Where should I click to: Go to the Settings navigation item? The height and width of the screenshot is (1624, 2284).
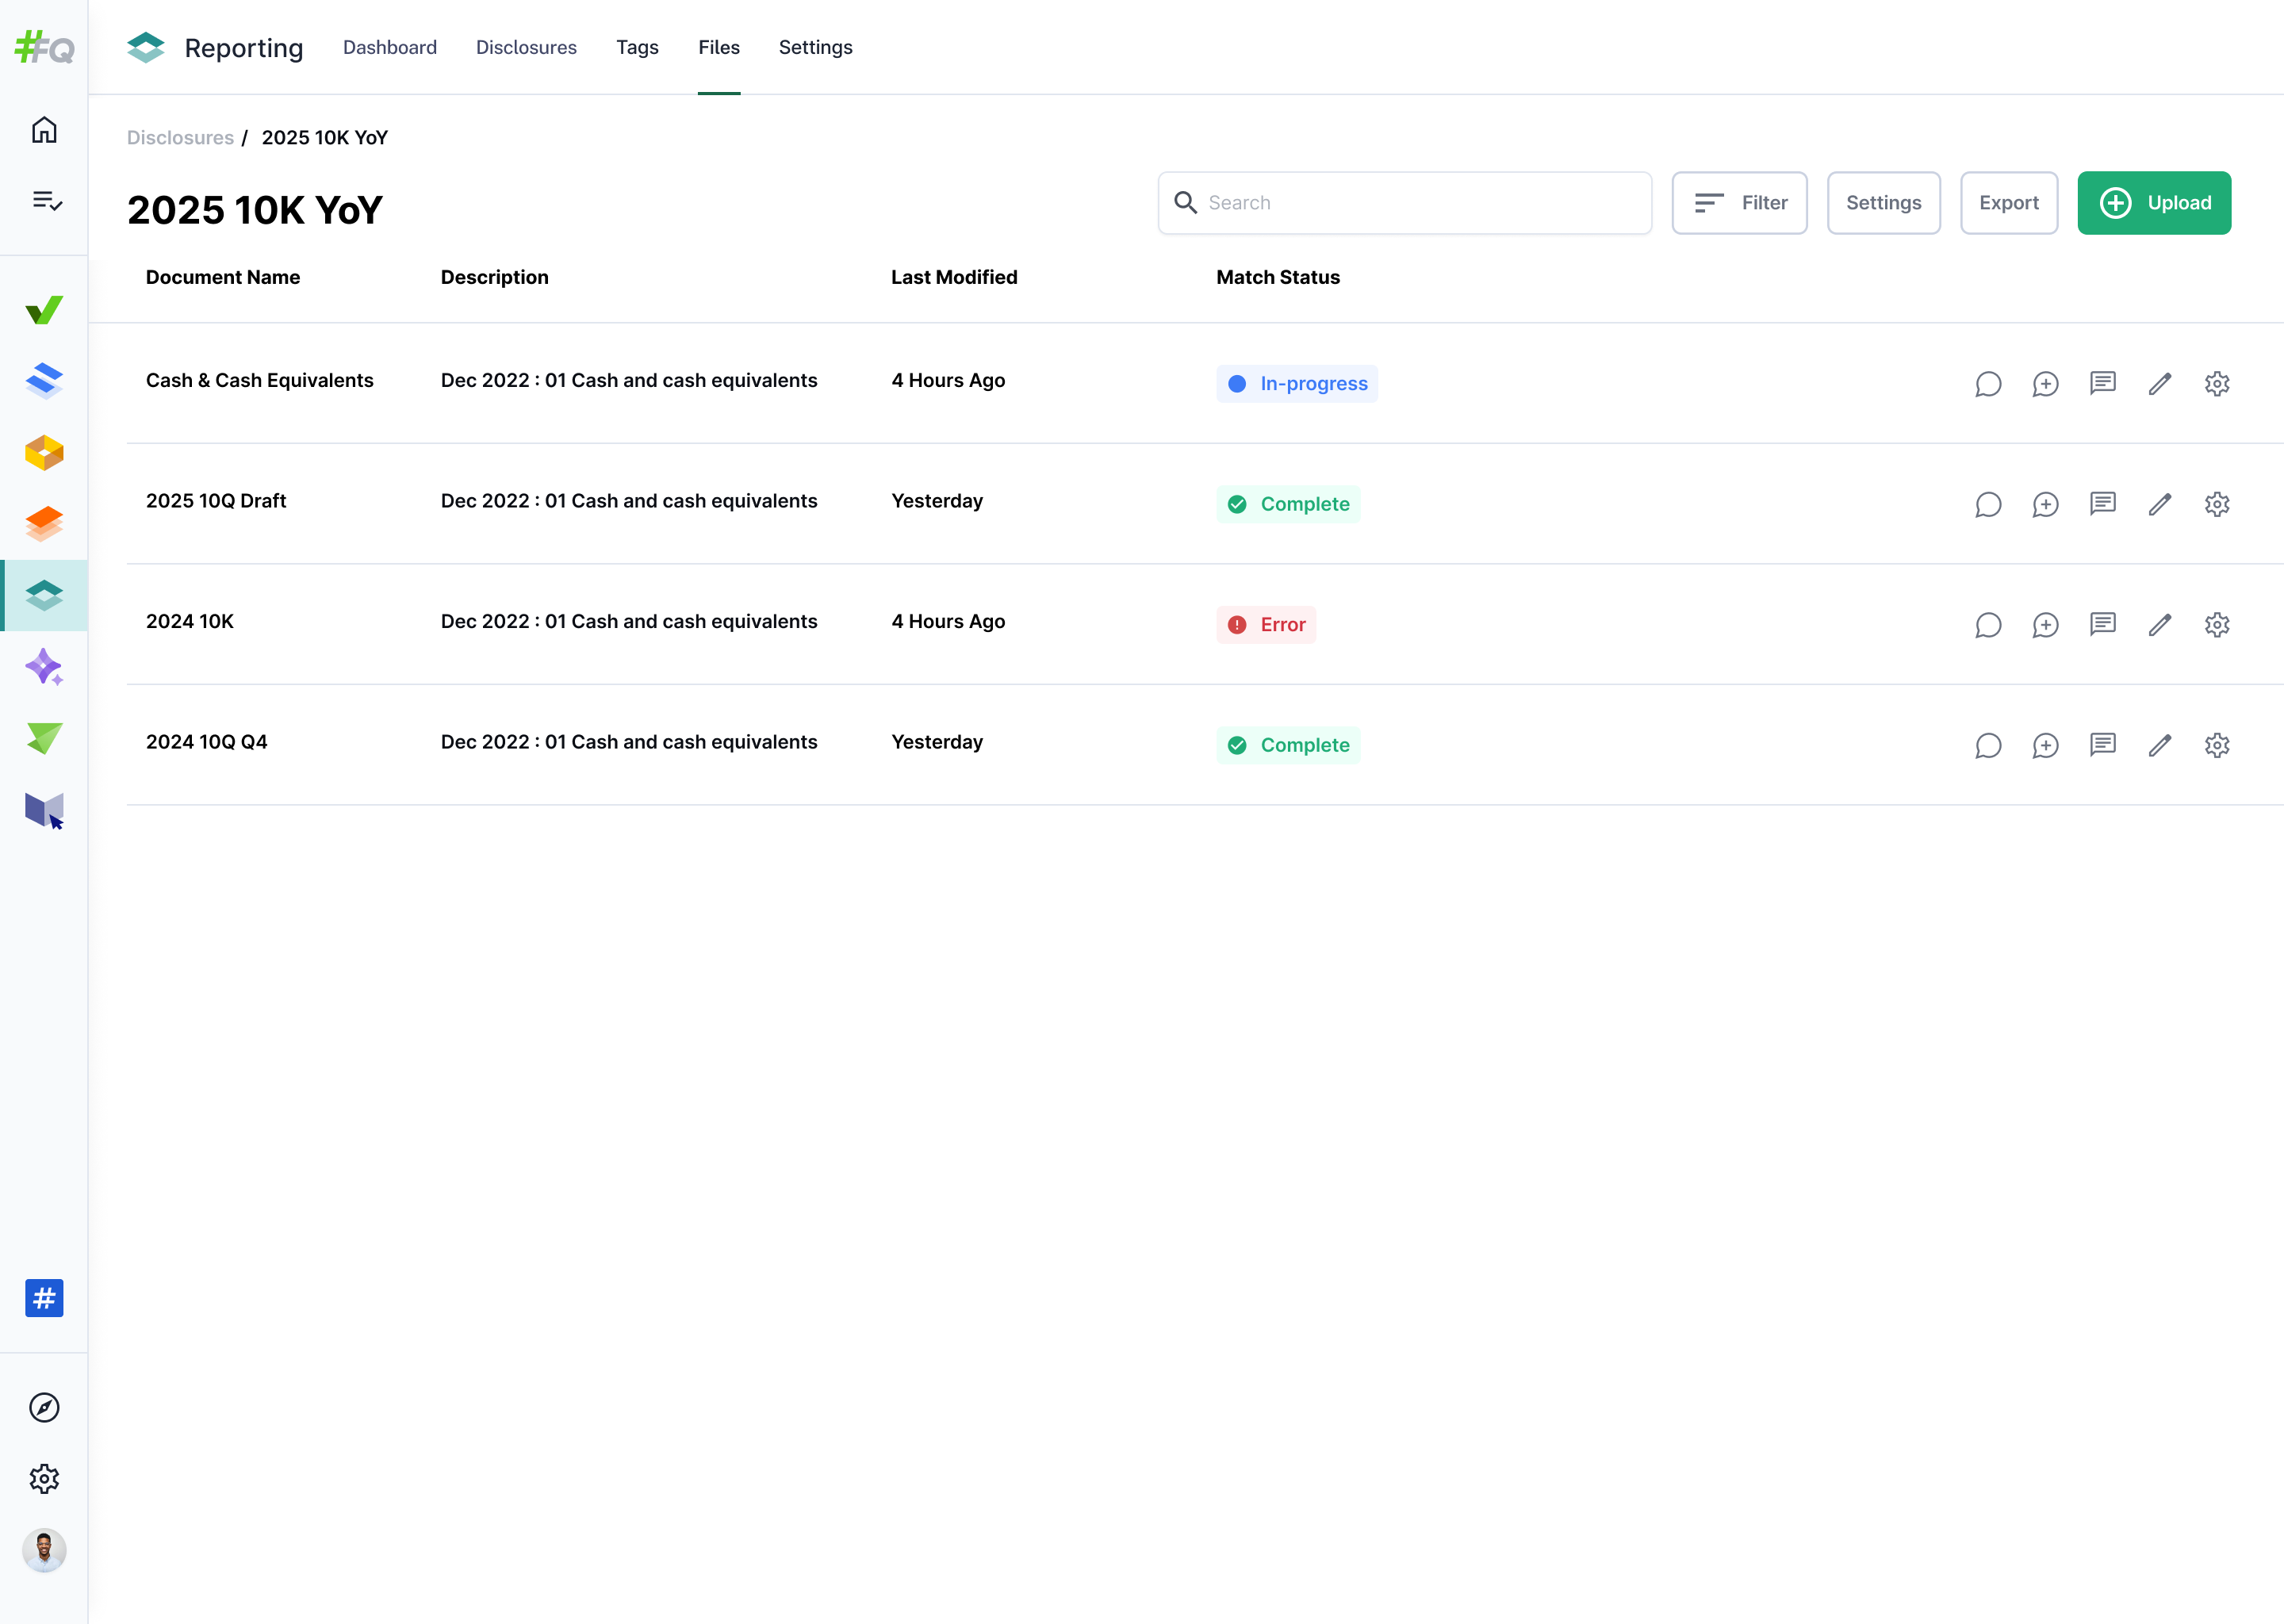[x=815, y=47]
